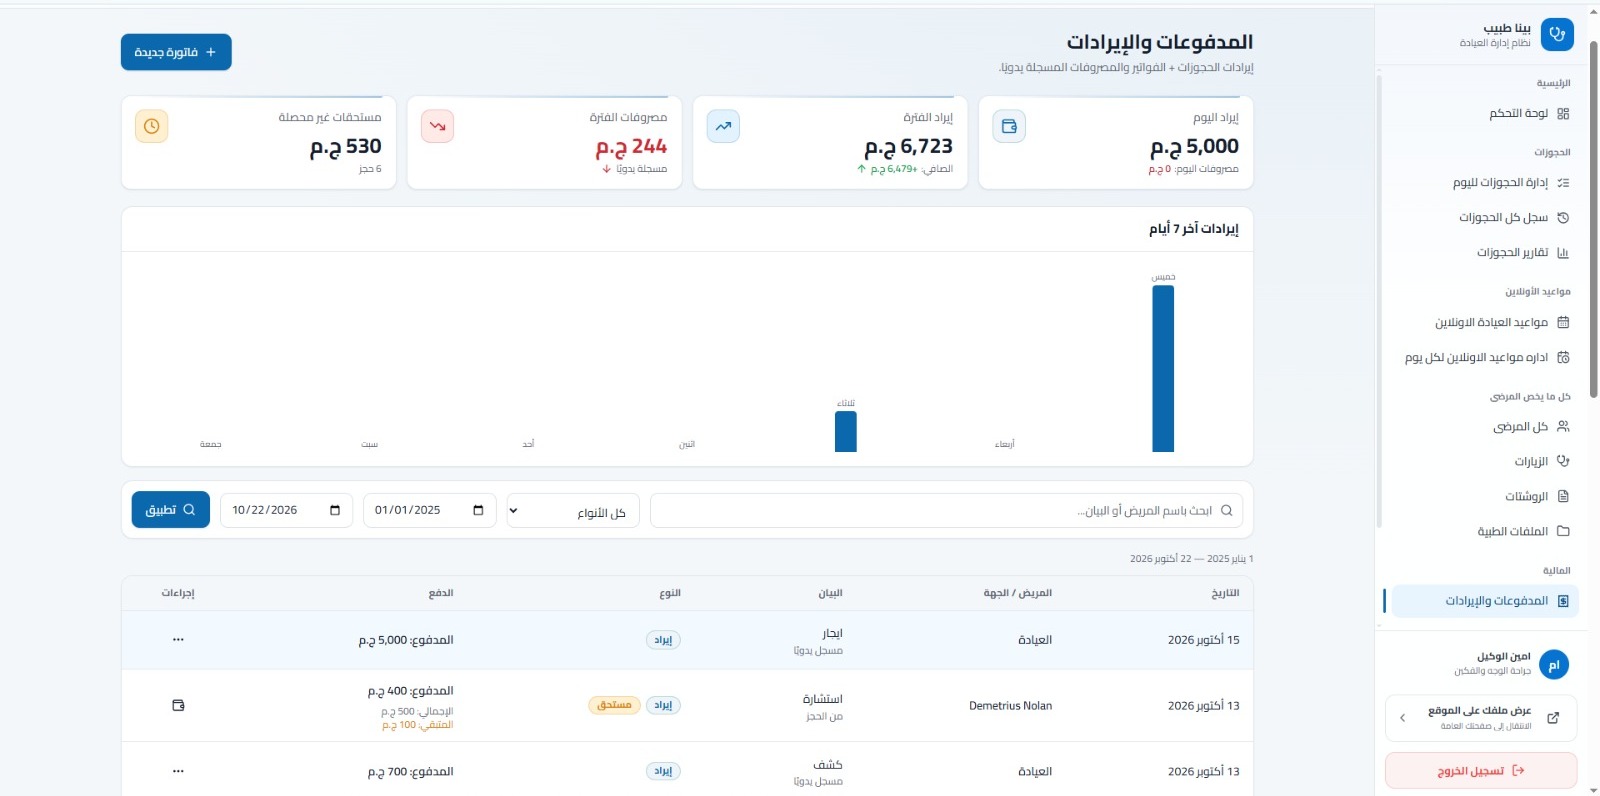Viewport: 1600px width, 796px height.
Task: Click the فاتورة جديدة new invoice button
Action: pos(176,52)
